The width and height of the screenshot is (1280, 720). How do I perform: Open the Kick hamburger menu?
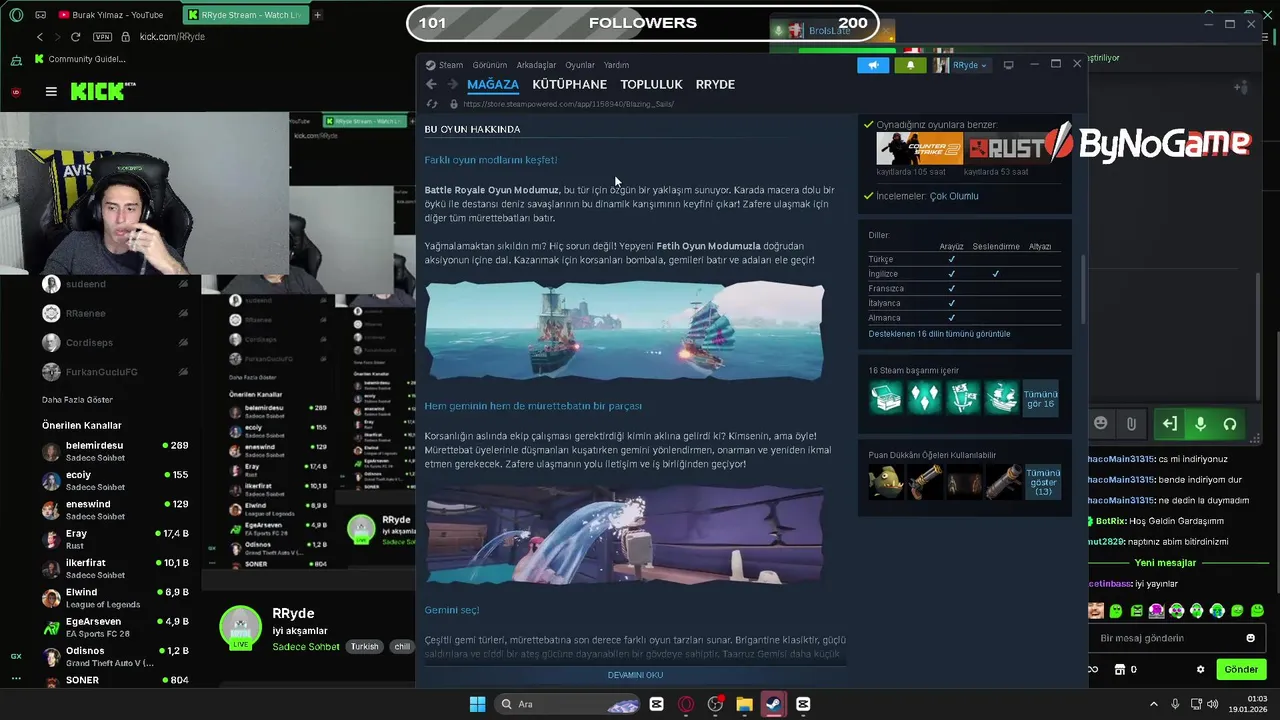(51, 91)
